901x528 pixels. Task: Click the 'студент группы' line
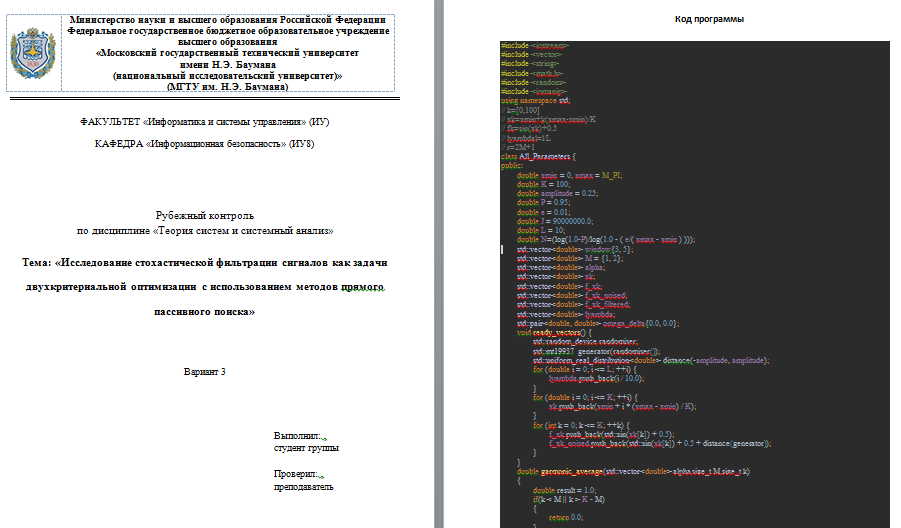coord(306,448)
